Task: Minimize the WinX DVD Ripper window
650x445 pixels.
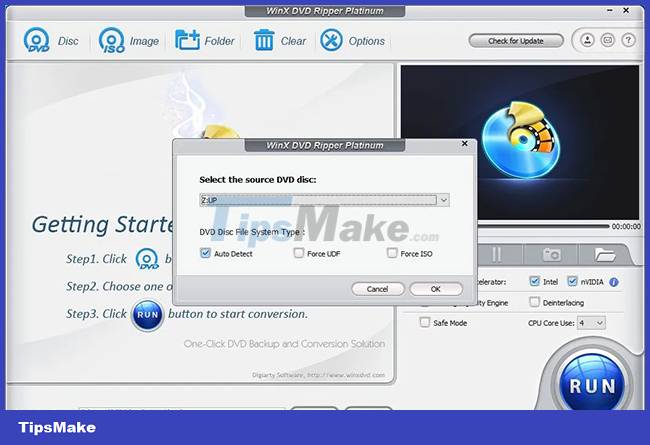Action: coord(610,11)
